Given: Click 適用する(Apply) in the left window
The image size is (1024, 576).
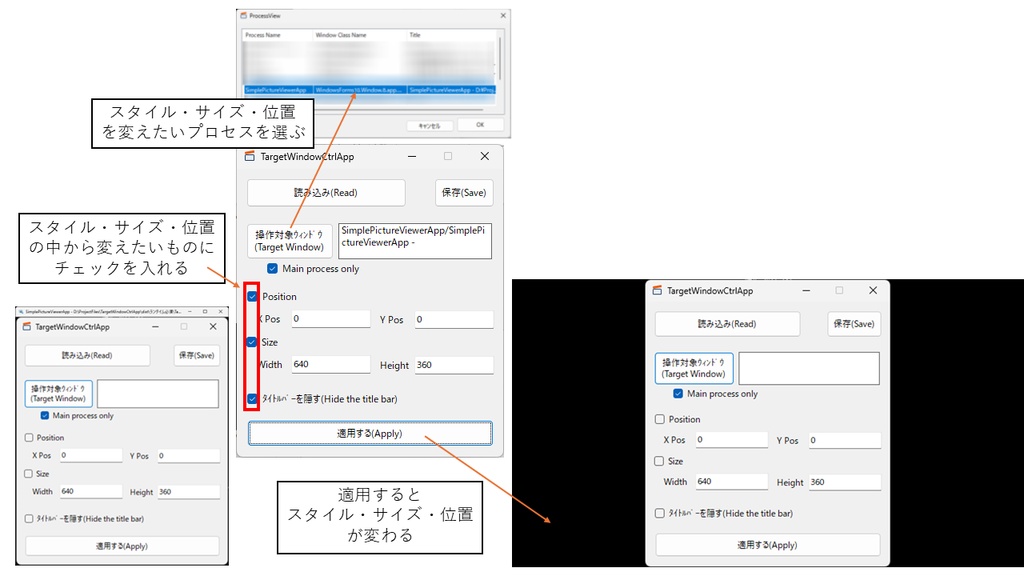Looking at the screenshot, I should point(122,546).
